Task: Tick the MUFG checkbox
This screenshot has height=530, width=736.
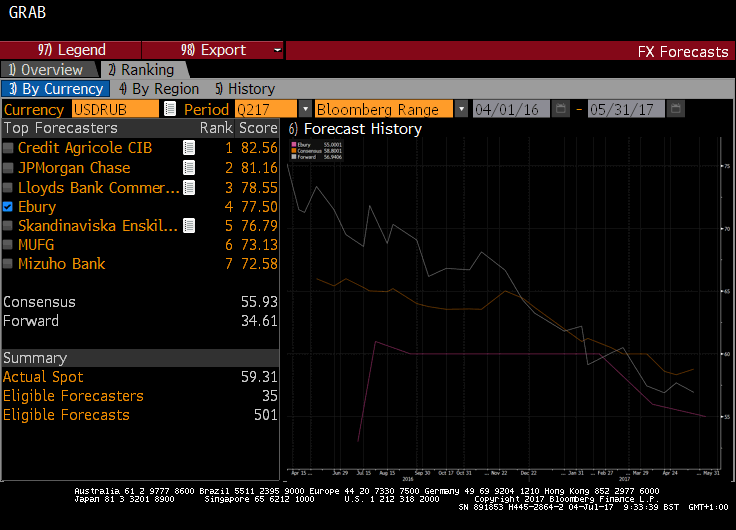Action: [x=8, y=245]
